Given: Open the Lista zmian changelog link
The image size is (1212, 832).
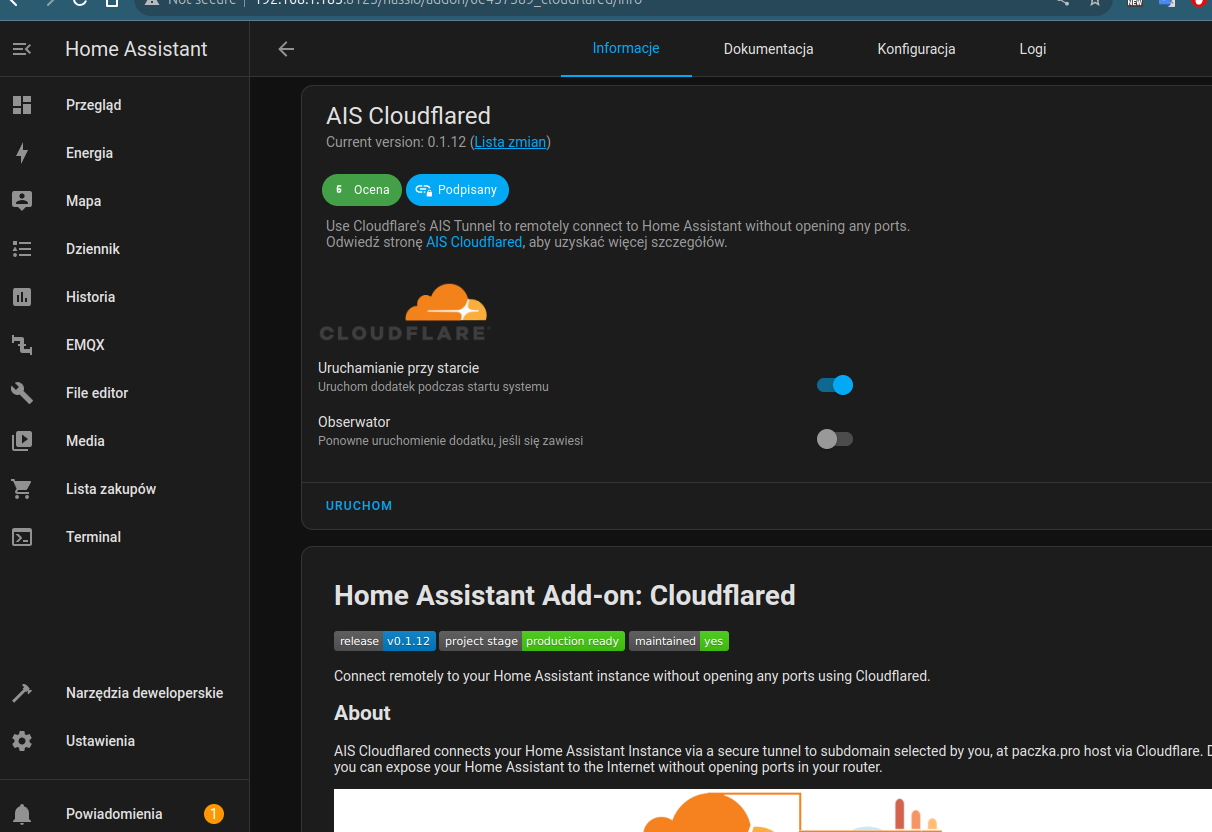Looking at the screenshot, I should click(x=510, y=142).
